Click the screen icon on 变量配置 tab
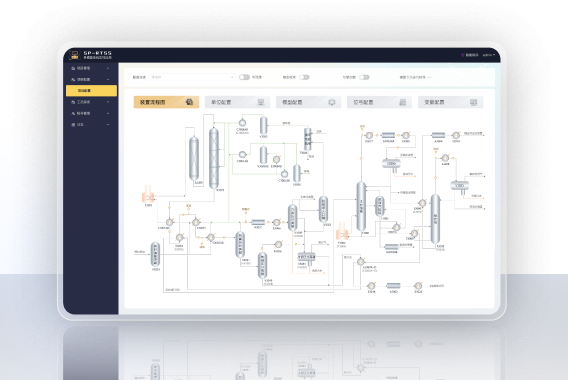Screen dimensions: 568x380 pyautogui.click(x=473, y=103)
